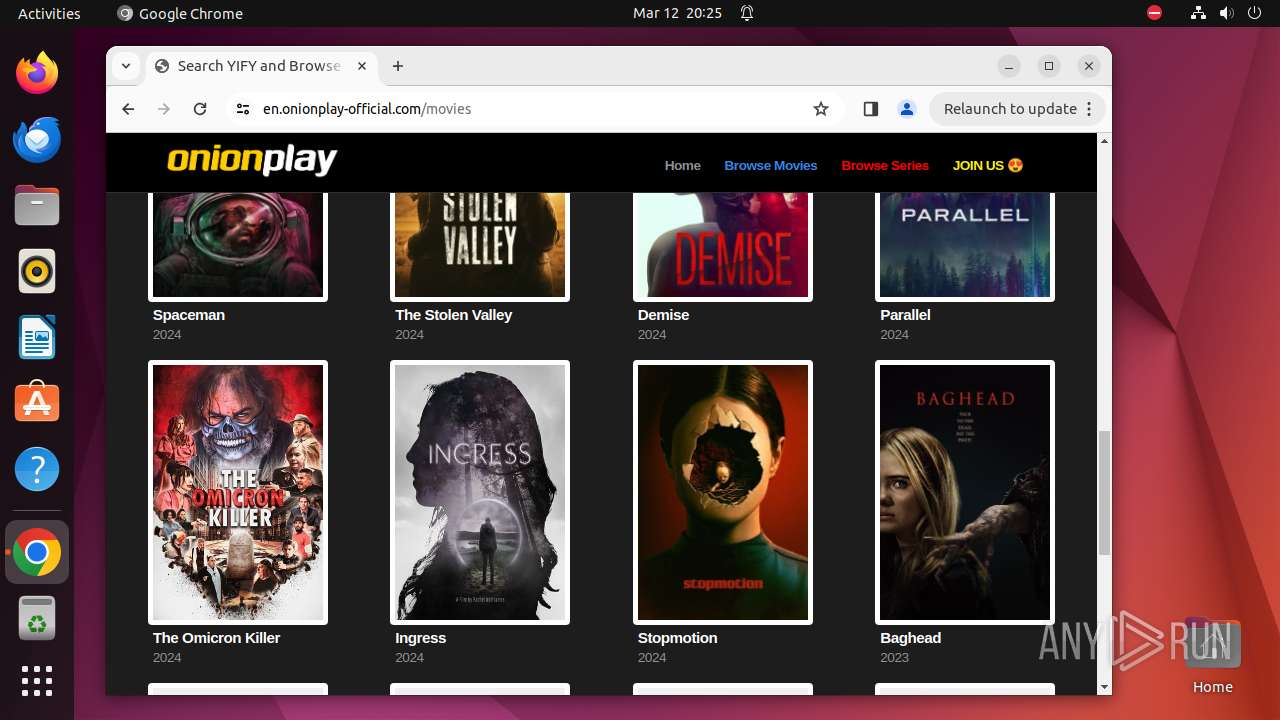
Task: Go back with the browser back arrow
Action: click(x=128, y=109)
